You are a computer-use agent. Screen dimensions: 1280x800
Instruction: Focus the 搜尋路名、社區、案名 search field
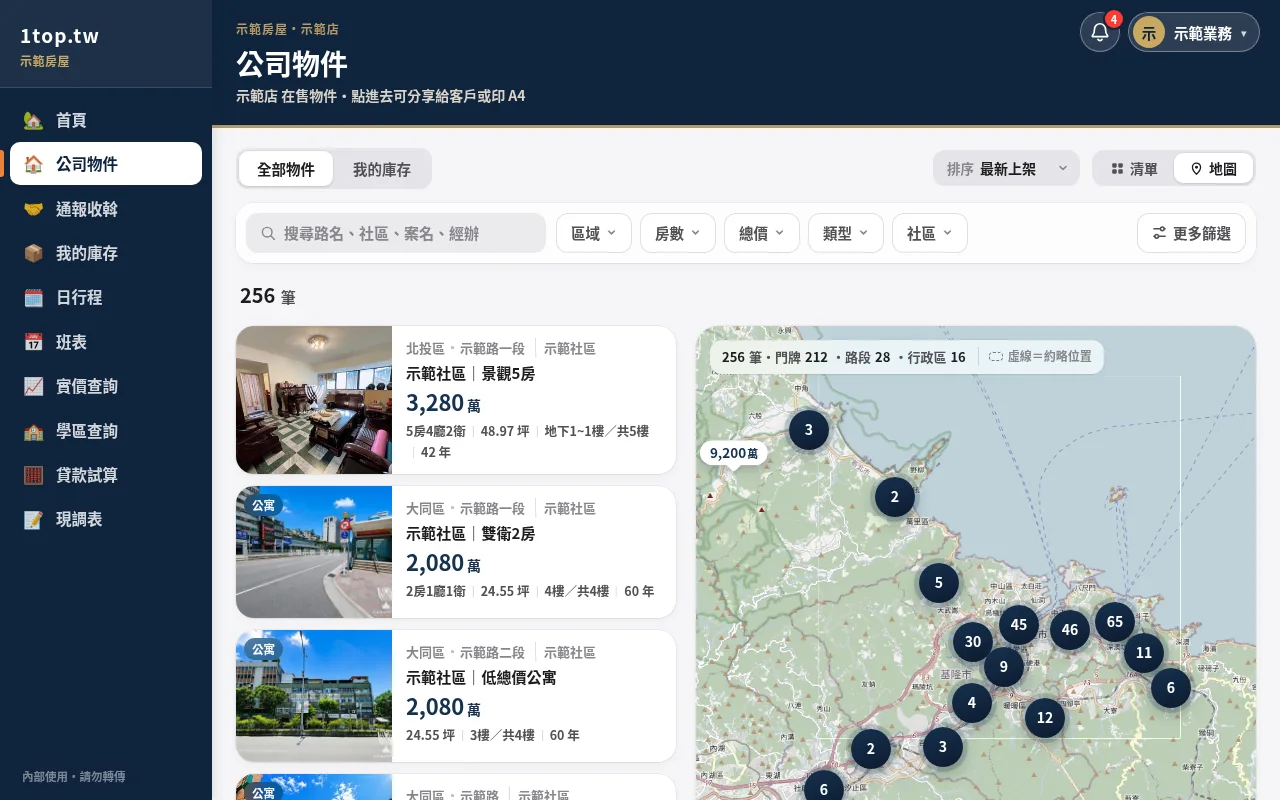[396, 233]
